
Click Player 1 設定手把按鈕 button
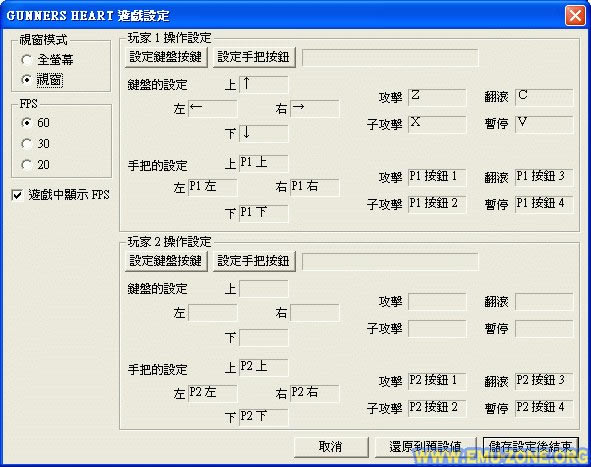coord(254,57)
